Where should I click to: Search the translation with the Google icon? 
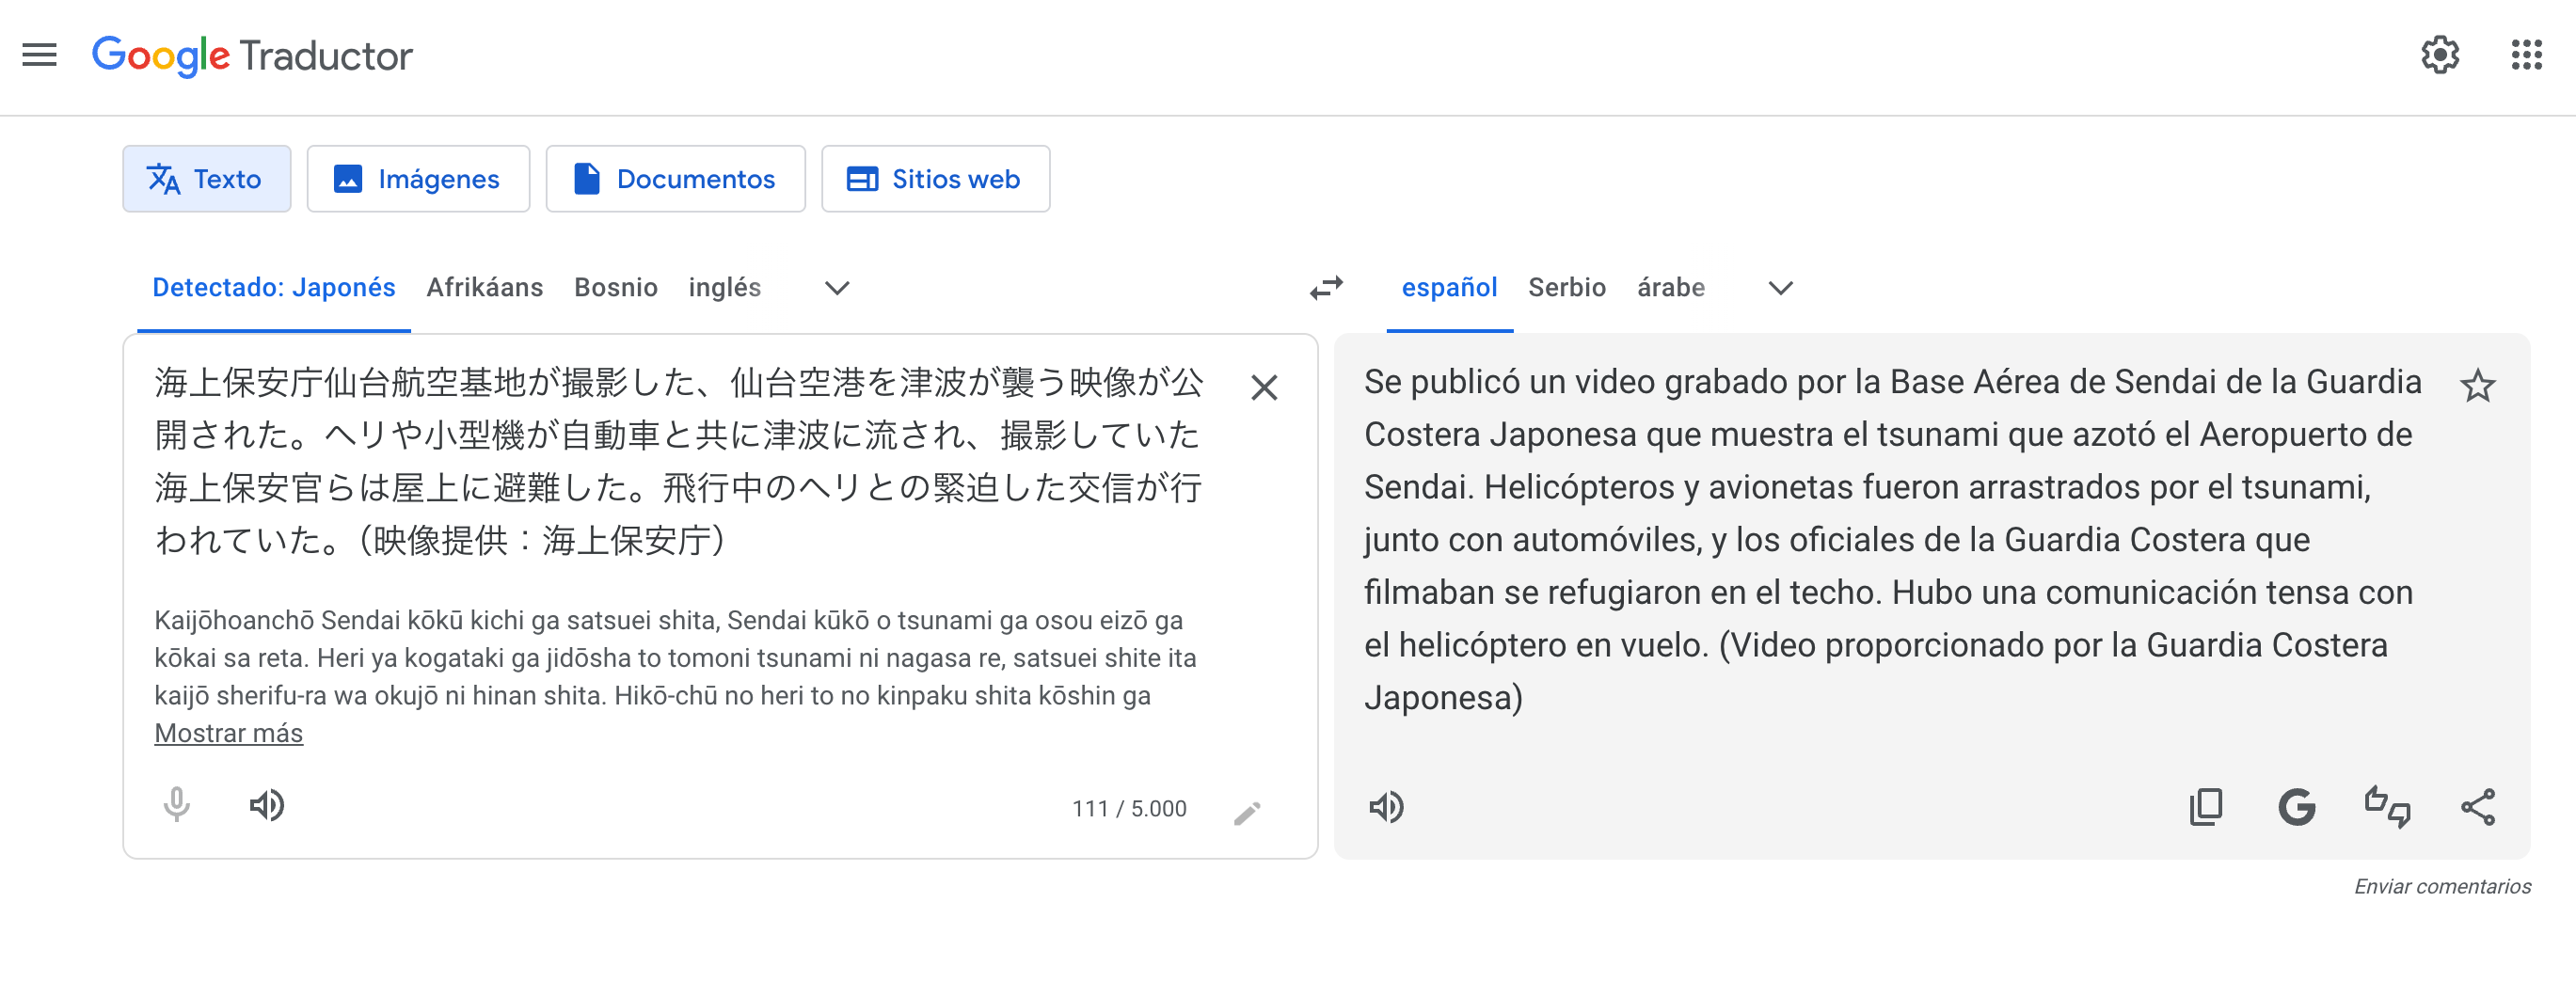coord(2296,807)
